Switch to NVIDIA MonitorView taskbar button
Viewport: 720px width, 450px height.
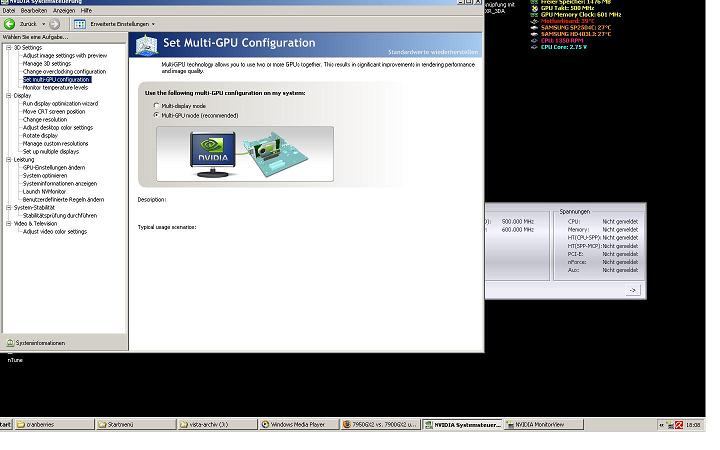click(544, 425)
